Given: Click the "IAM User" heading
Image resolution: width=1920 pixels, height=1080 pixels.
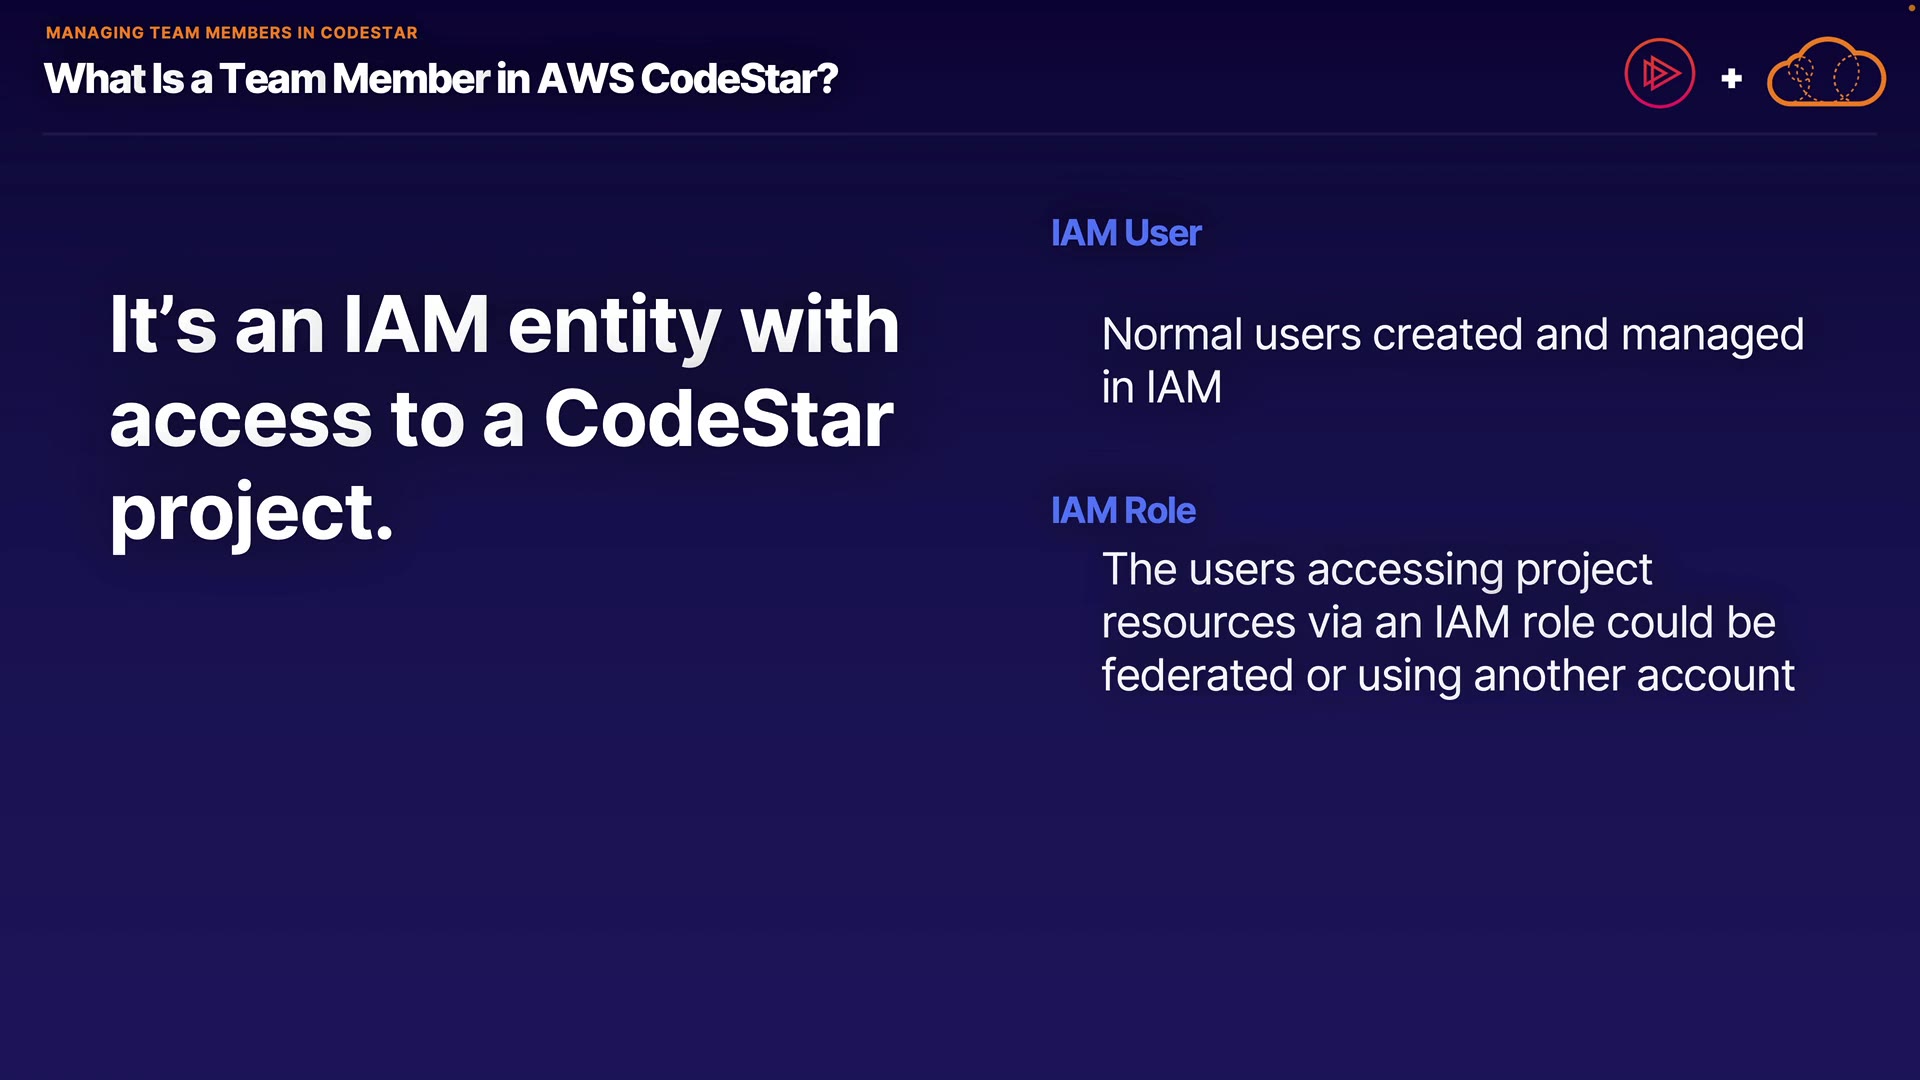Looking at the screenshot, I should (1125, 233).
